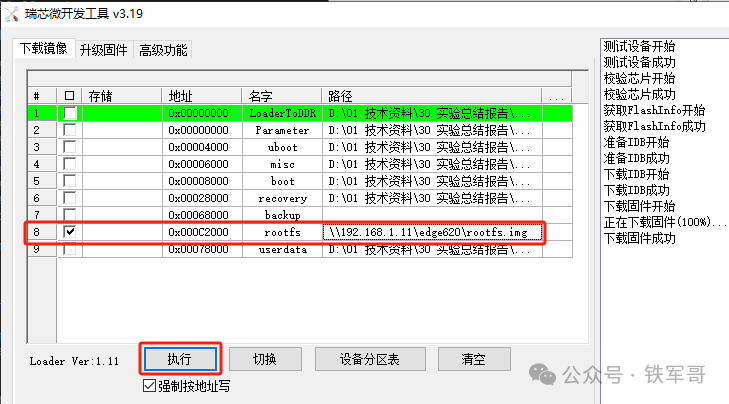Click the rootfs.img path field
The width and height of the screenshot is (729, 404).
(x=434, y=232)
